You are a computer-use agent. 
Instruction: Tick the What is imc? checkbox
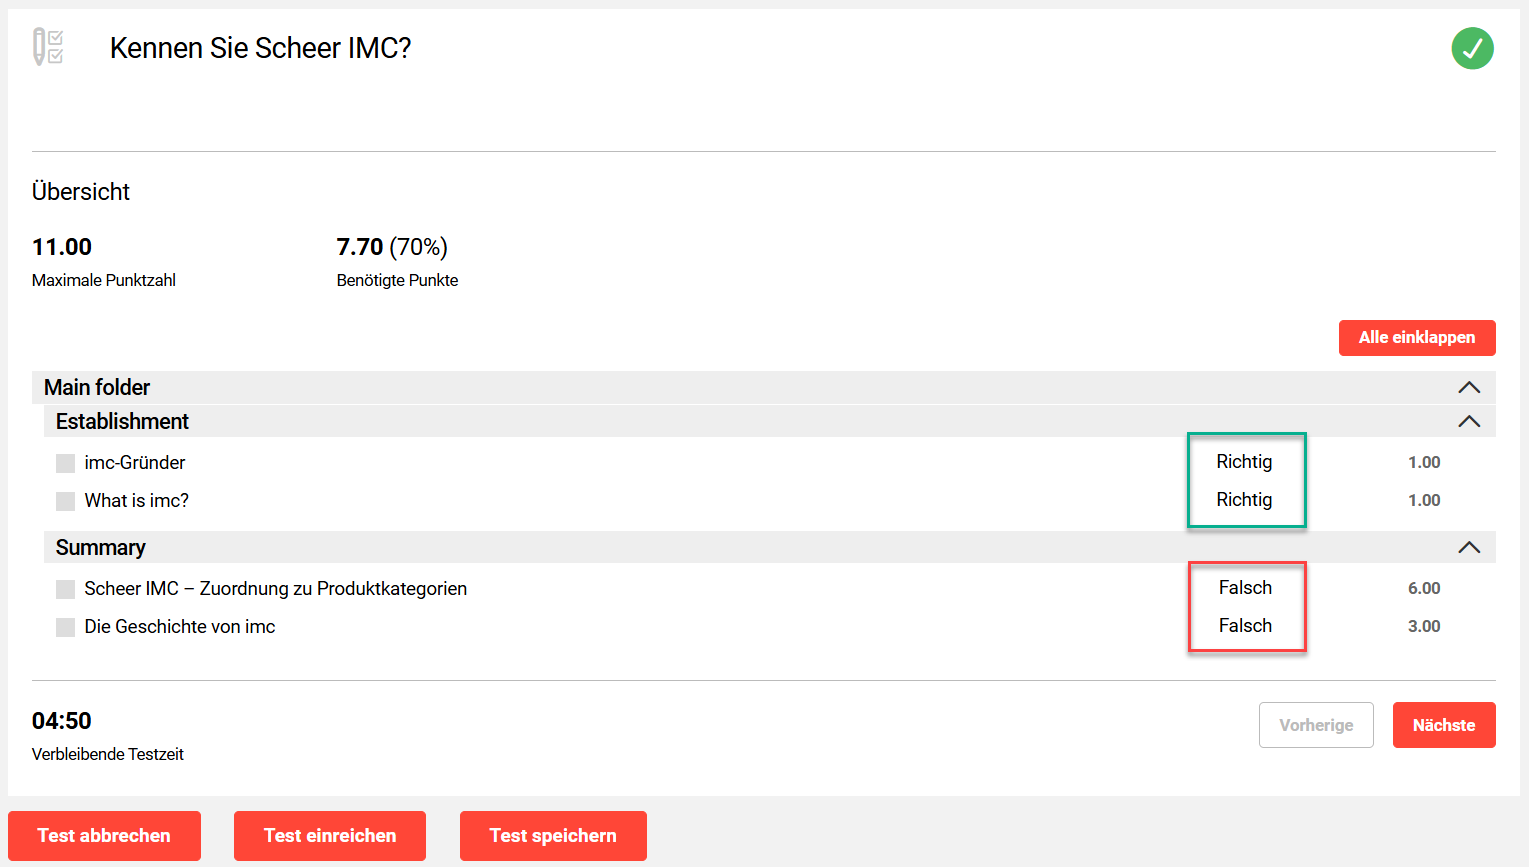click(66, 501)
